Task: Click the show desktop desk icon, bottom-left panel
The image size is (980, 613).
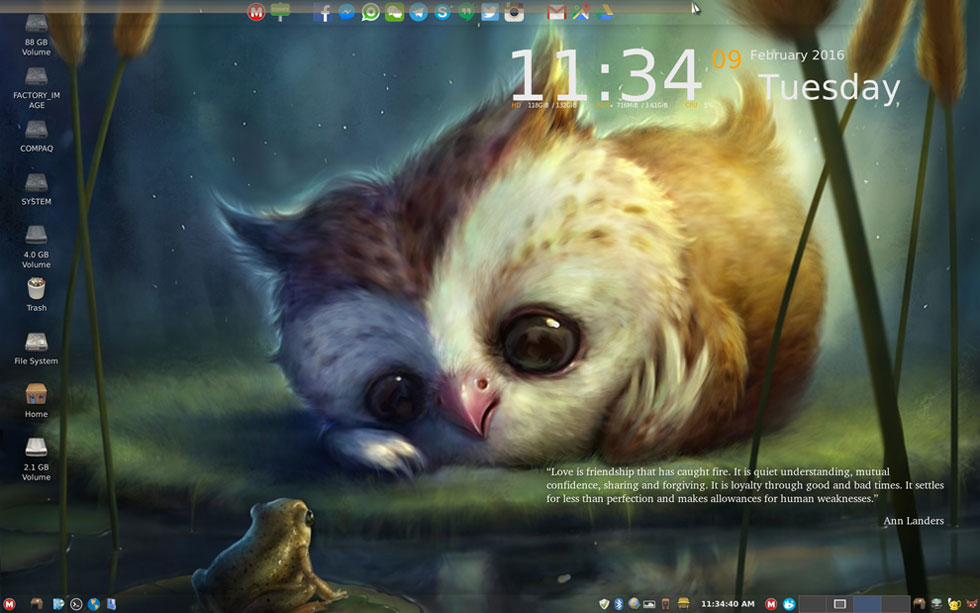Action: (x=36, y=604)
